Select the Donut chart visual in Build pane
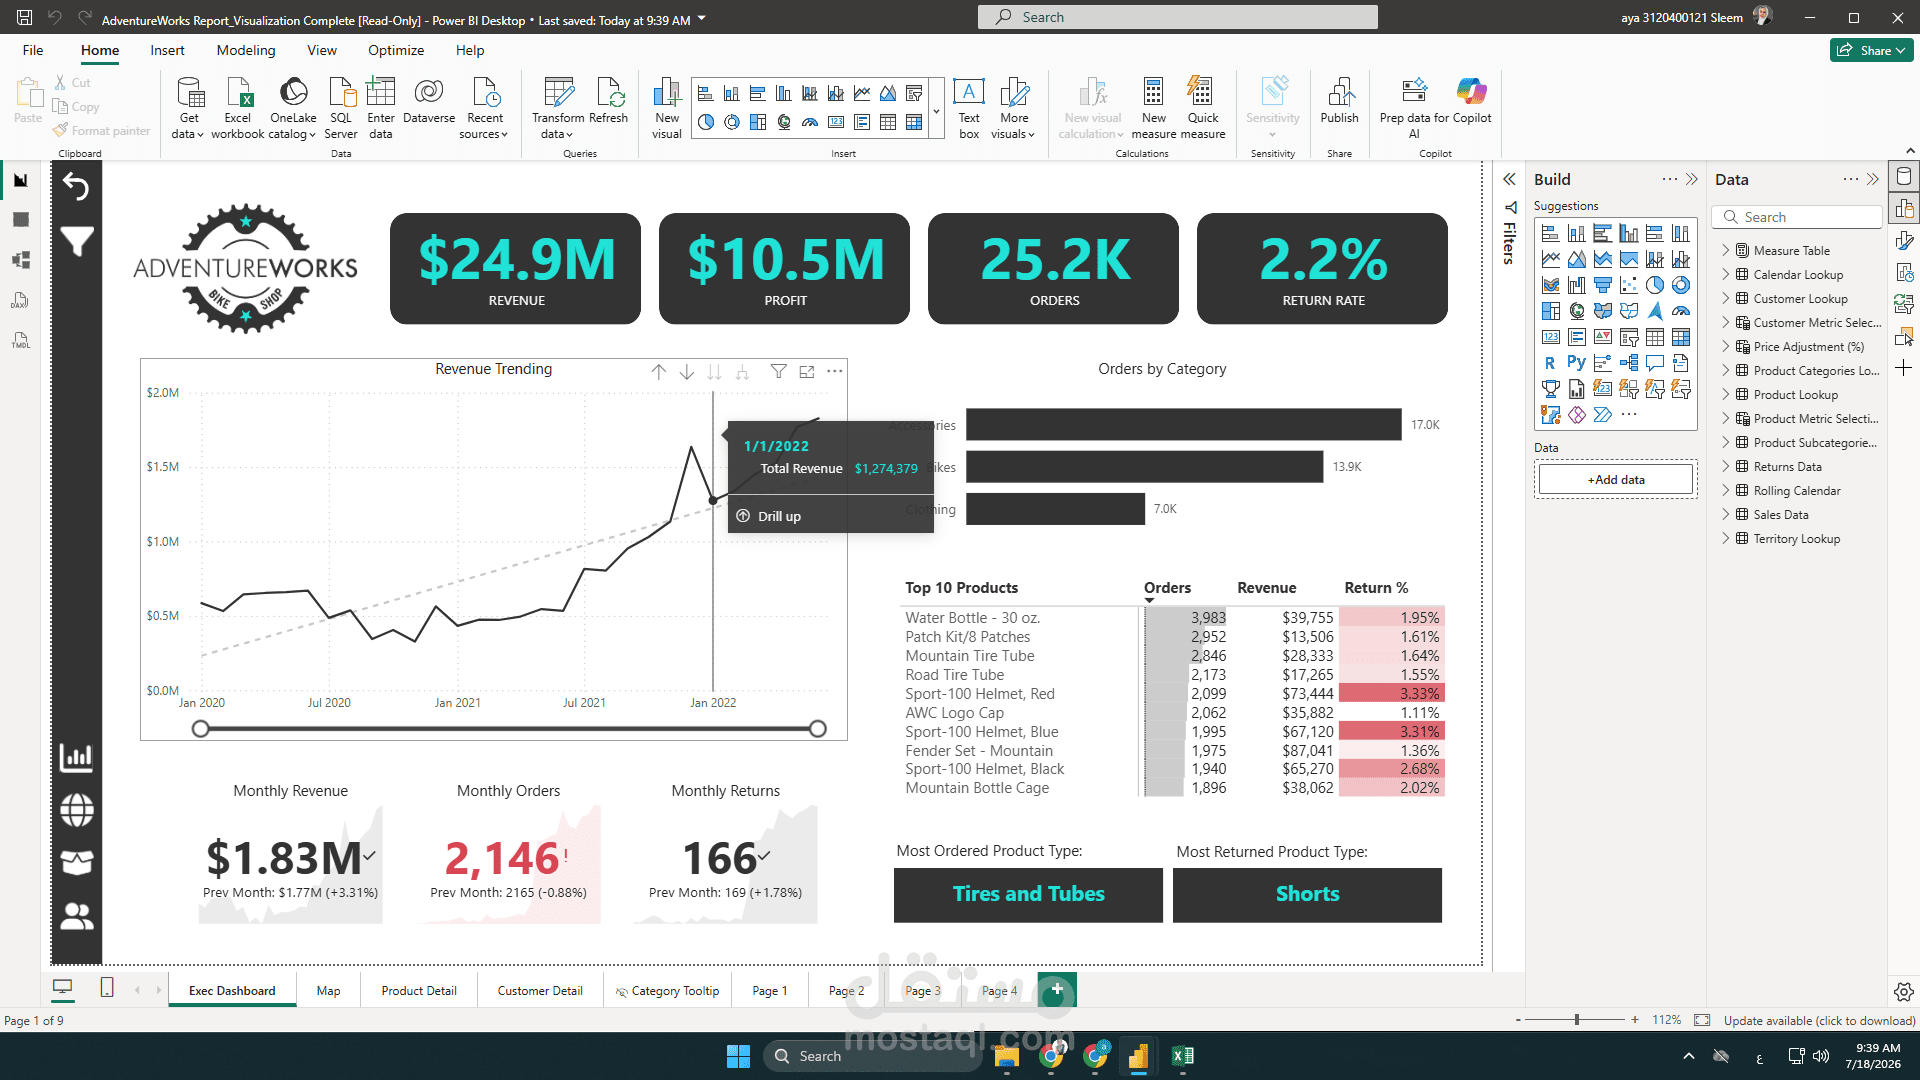 point(1681,285)
